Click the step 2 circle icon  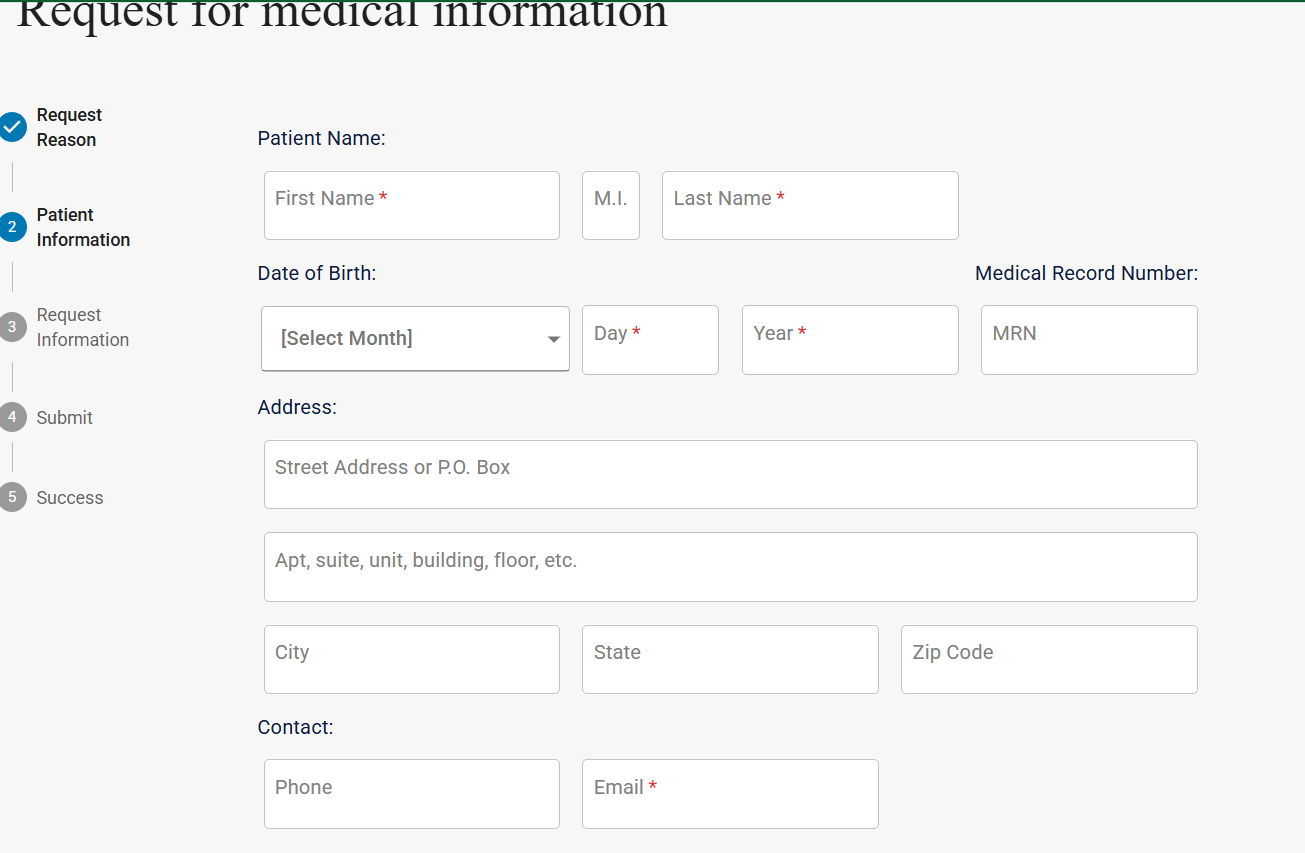(12, 227)
